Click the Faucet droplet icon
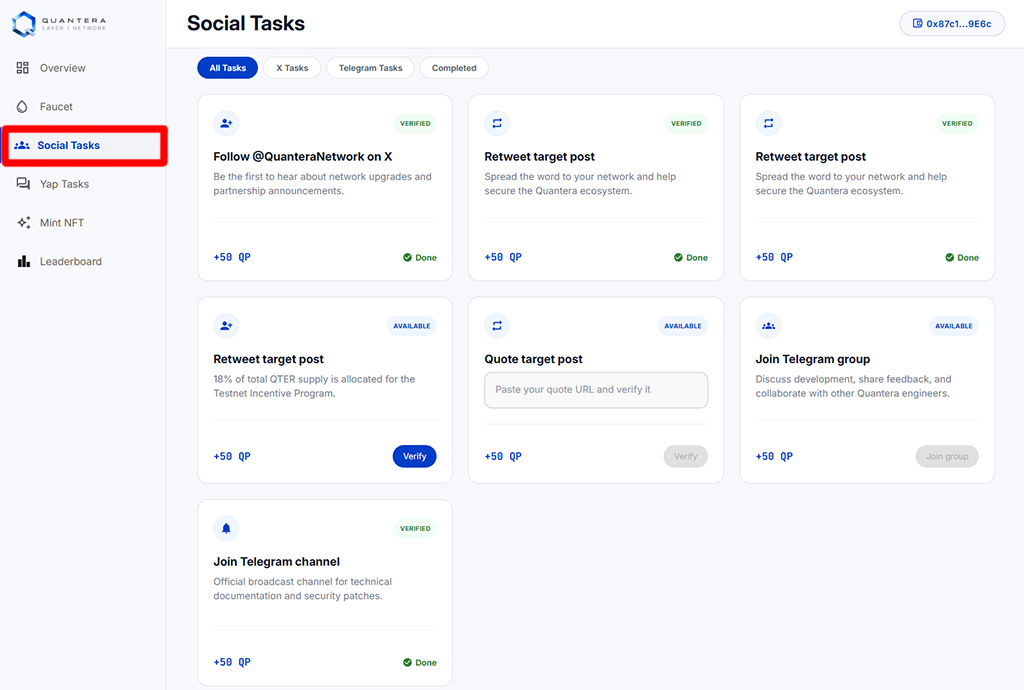The height and width of the screenshot is (690, 1024). [x=22, y=106]
